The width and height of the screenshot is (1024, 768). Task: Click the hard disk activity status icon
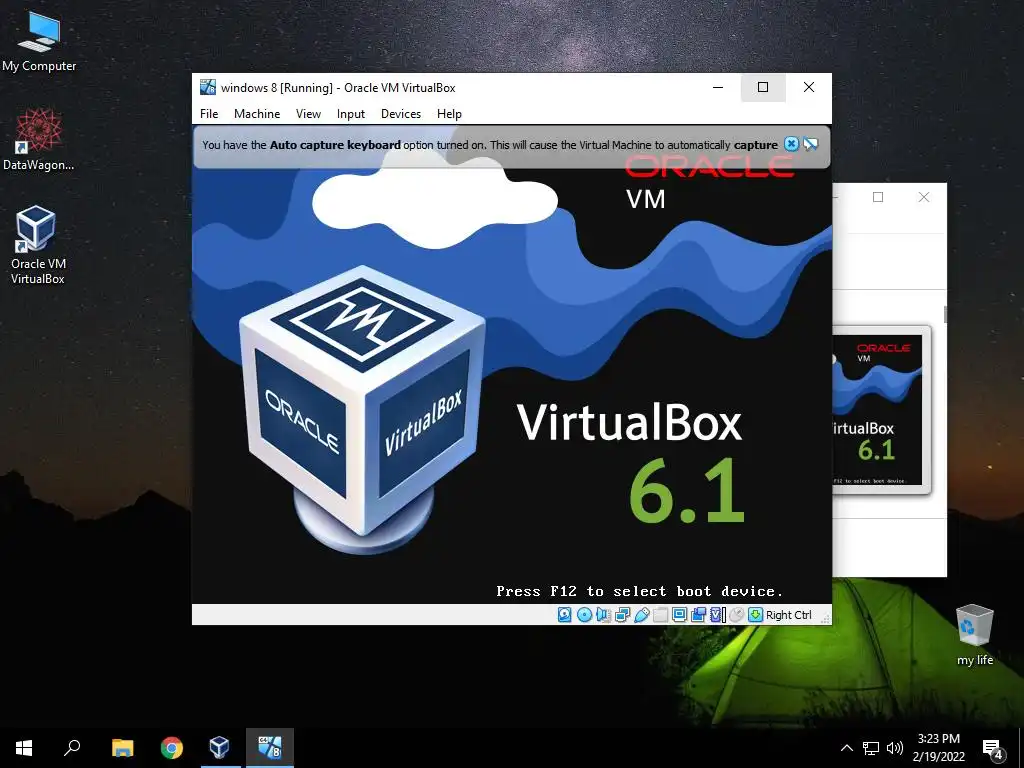pos(565,615)
